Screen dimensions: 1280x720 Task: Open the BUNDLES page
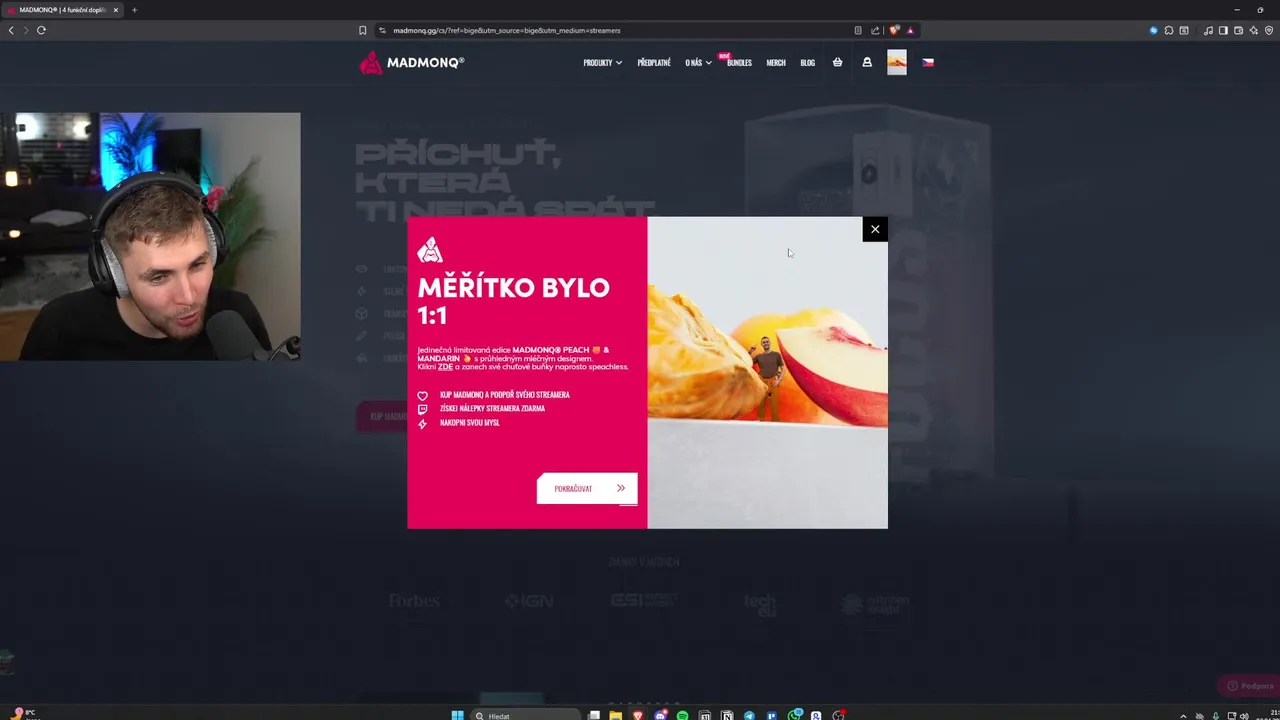coord(739,63)
